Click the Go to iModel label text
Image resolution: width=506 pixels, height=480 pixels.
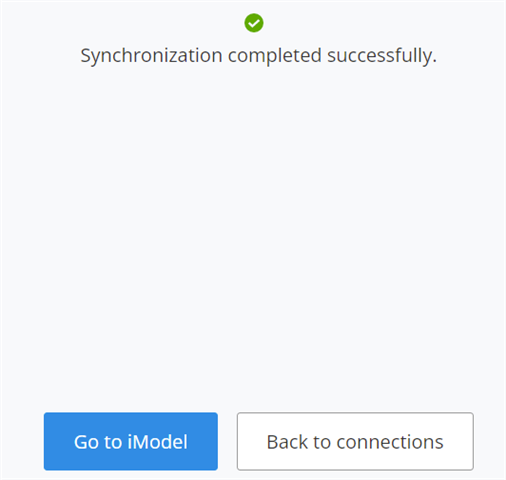pyautogui.click(x=131, y=442)
